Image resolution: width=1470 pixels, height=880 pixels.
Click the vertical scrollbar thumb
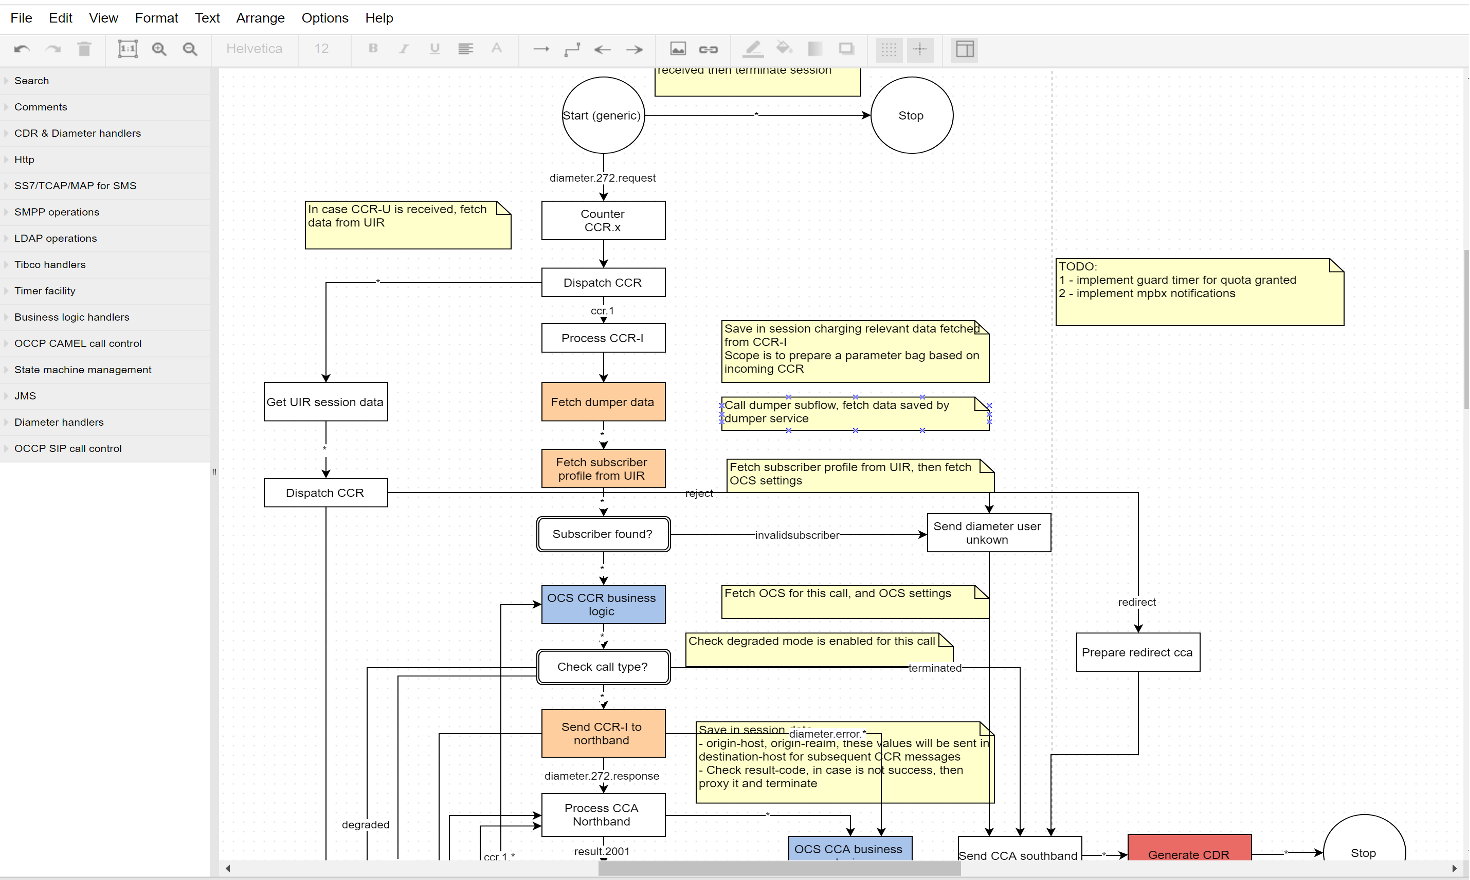(x=1466, y=330)
